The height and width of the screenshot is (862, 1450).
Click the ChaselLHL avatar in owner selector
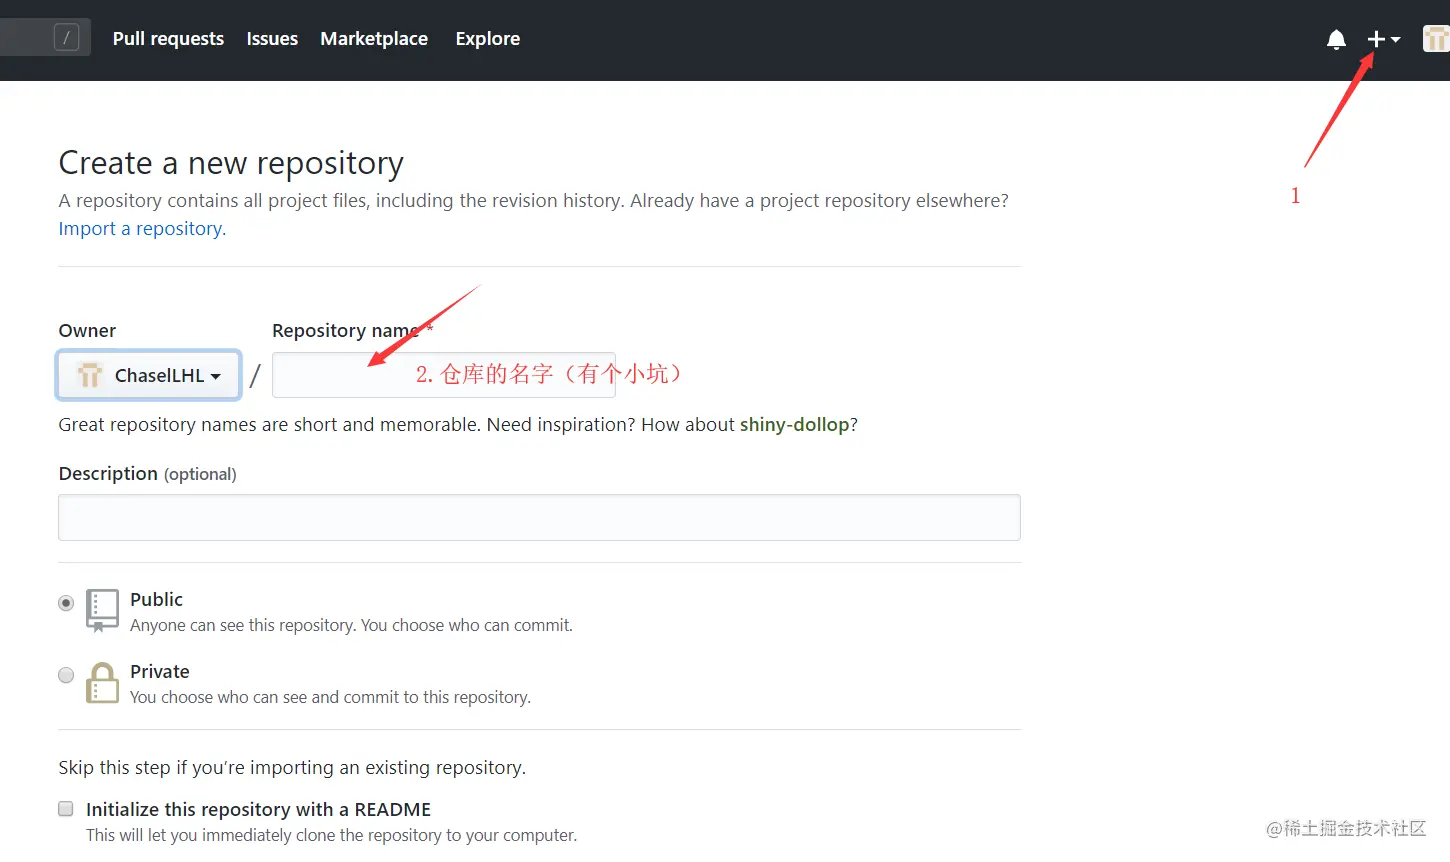pos(90,375)
